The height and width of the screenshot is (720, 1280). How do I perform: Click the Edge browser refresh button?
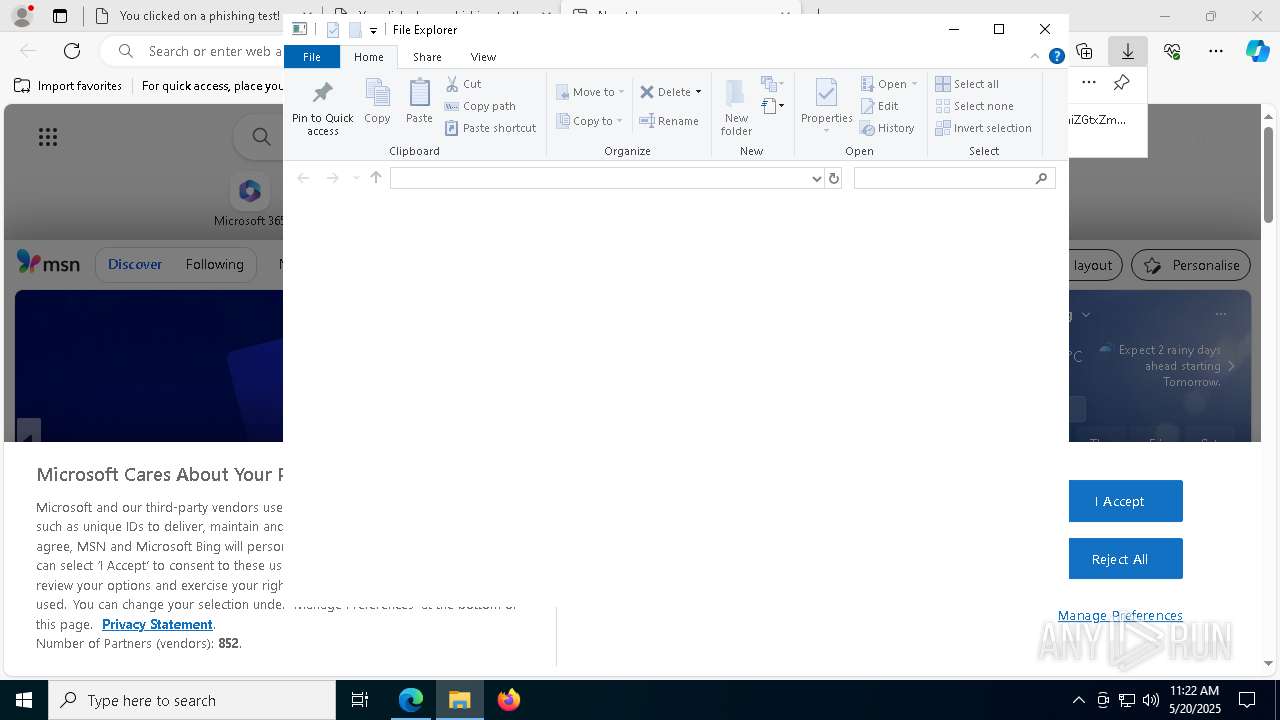[72, 50]
